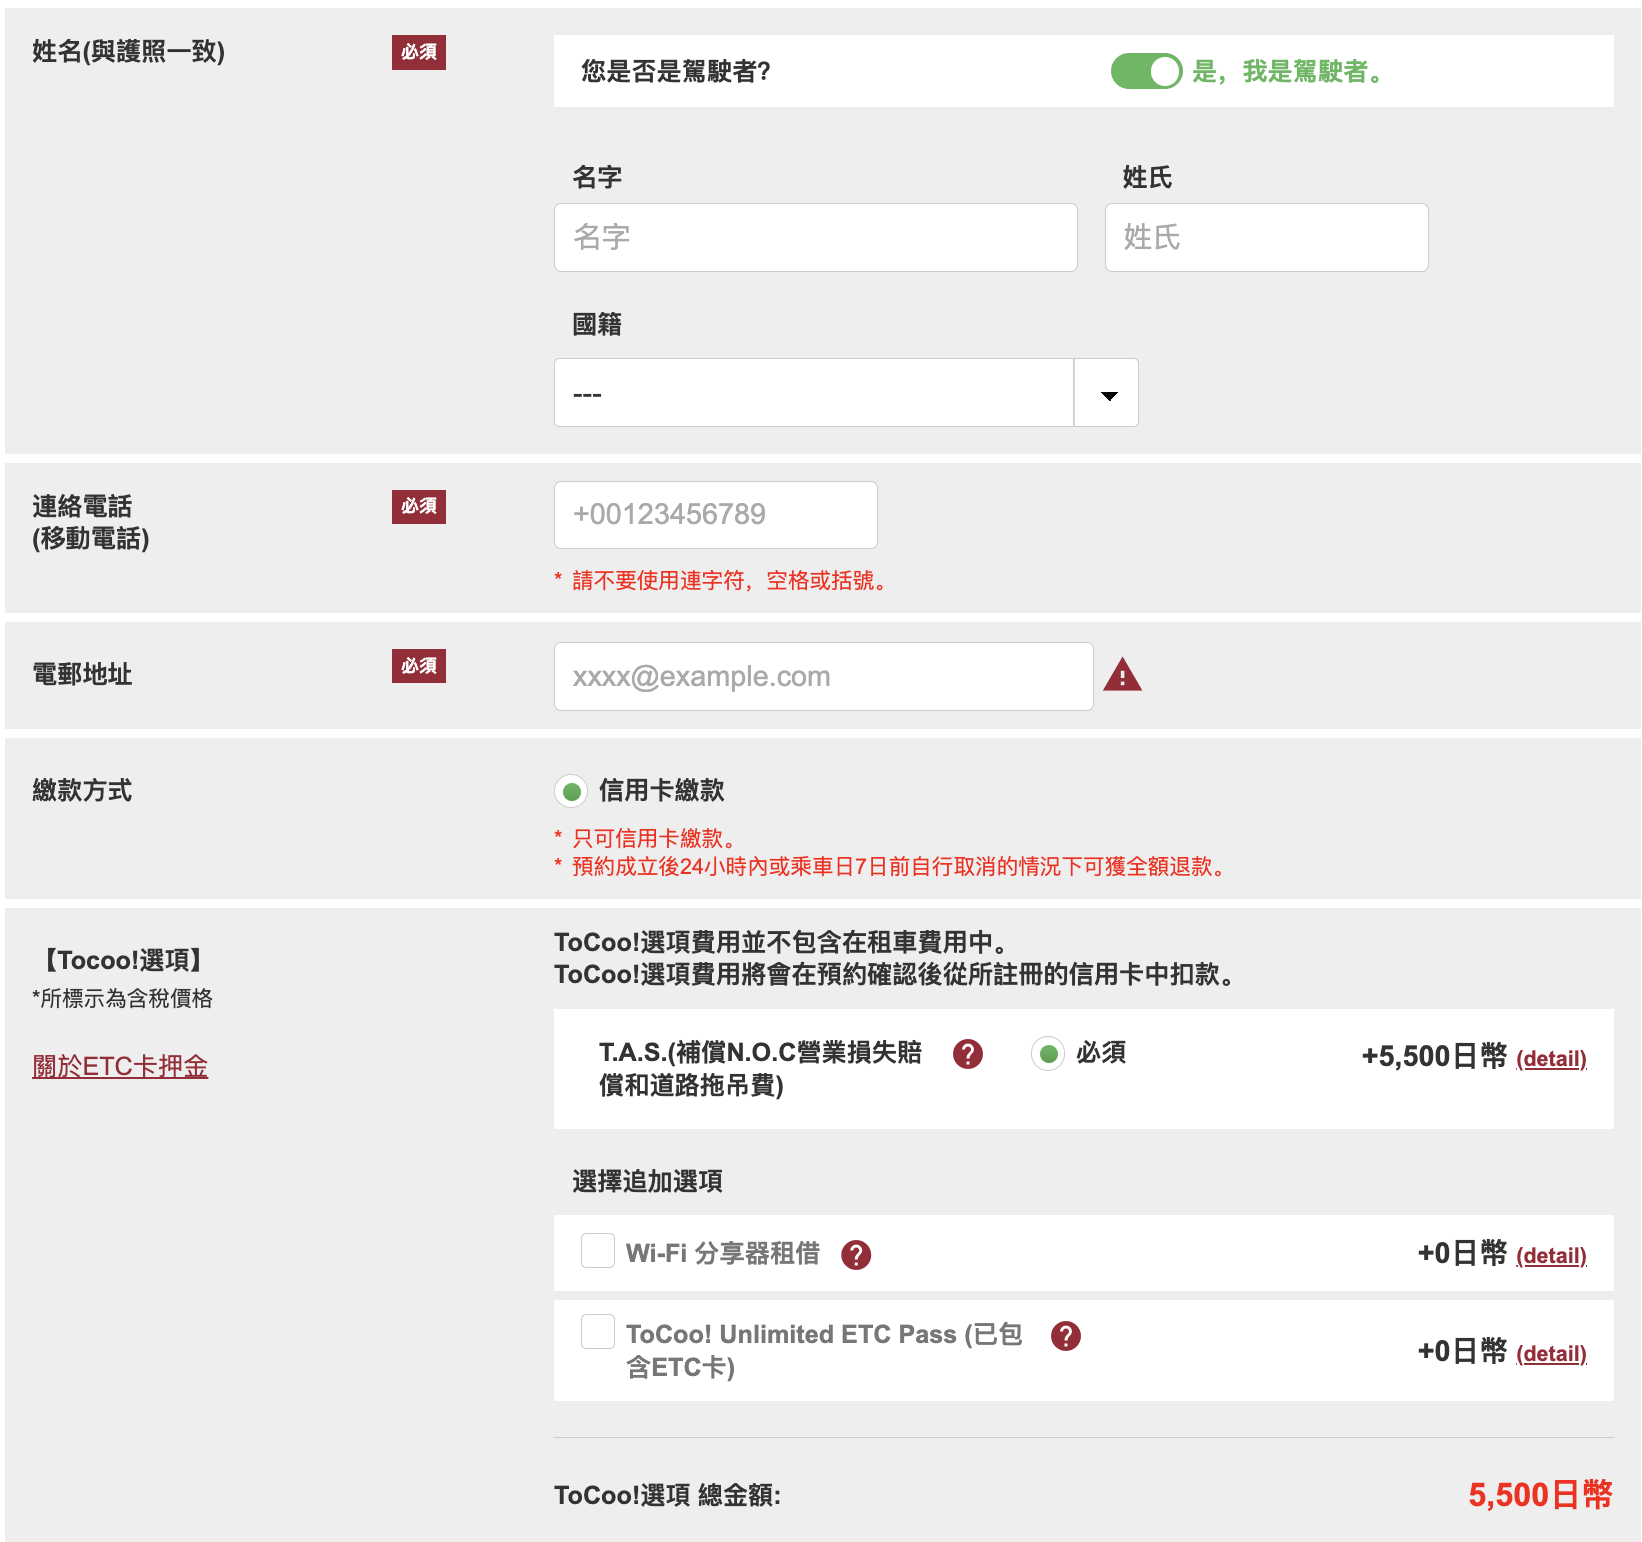Focus the 連絡電話 phone number field

(x=715, y=515)
